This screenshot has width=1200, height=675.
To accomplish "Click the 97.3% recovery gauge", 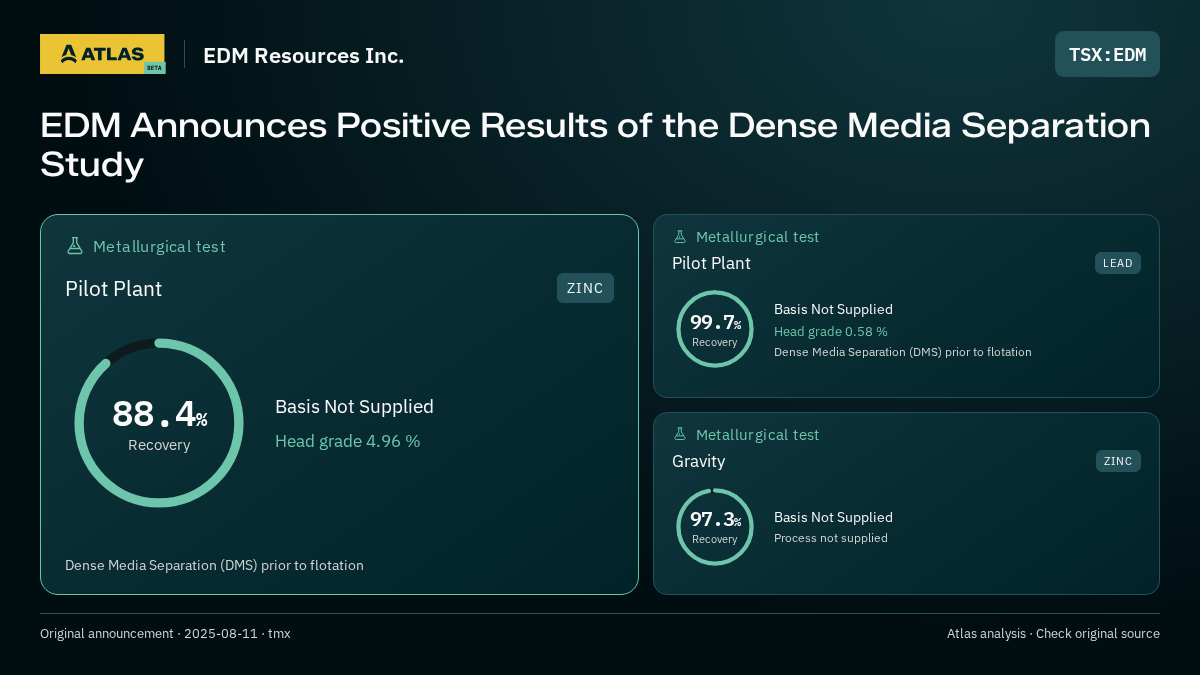I will click(715, 527).
